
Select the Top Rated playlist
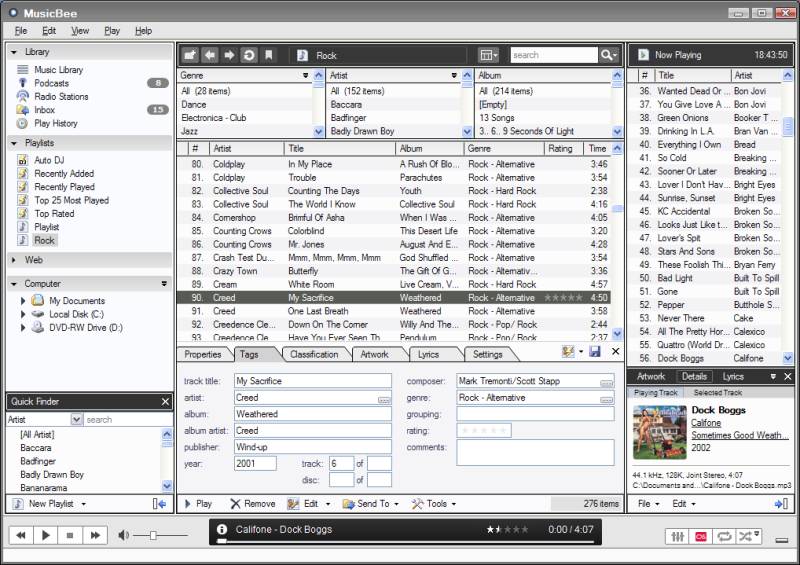click(54, 213)
